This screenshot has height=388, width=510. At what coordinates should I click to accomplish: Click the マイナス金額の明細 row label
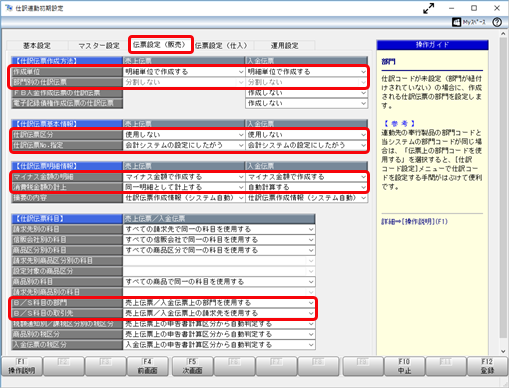tap(67, 177)
